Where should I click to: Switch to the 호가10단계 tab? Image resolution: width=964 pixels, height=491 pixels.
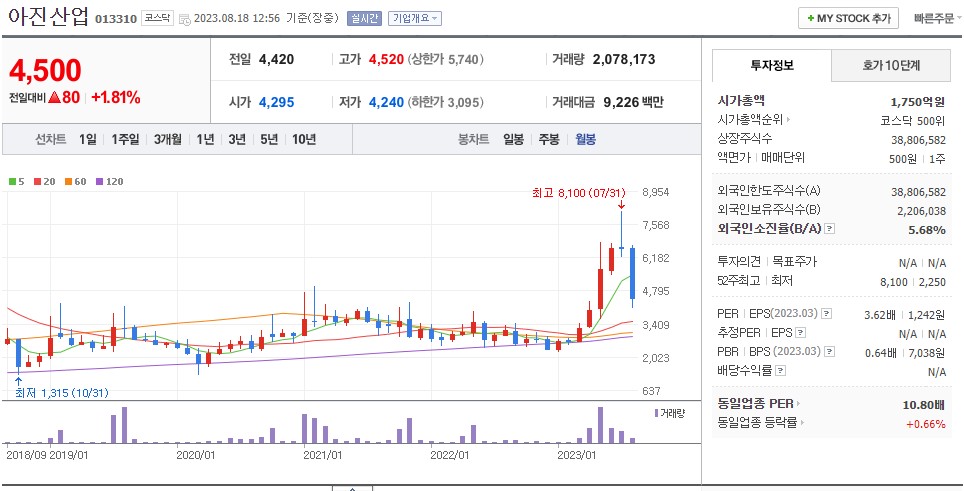click(891, 65)
